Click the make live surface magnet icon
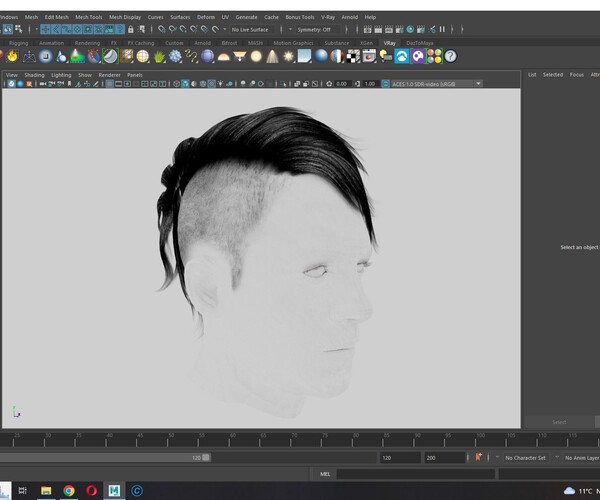Image resolution: width=600 pixels, height=500 pixels. (215, 29)
